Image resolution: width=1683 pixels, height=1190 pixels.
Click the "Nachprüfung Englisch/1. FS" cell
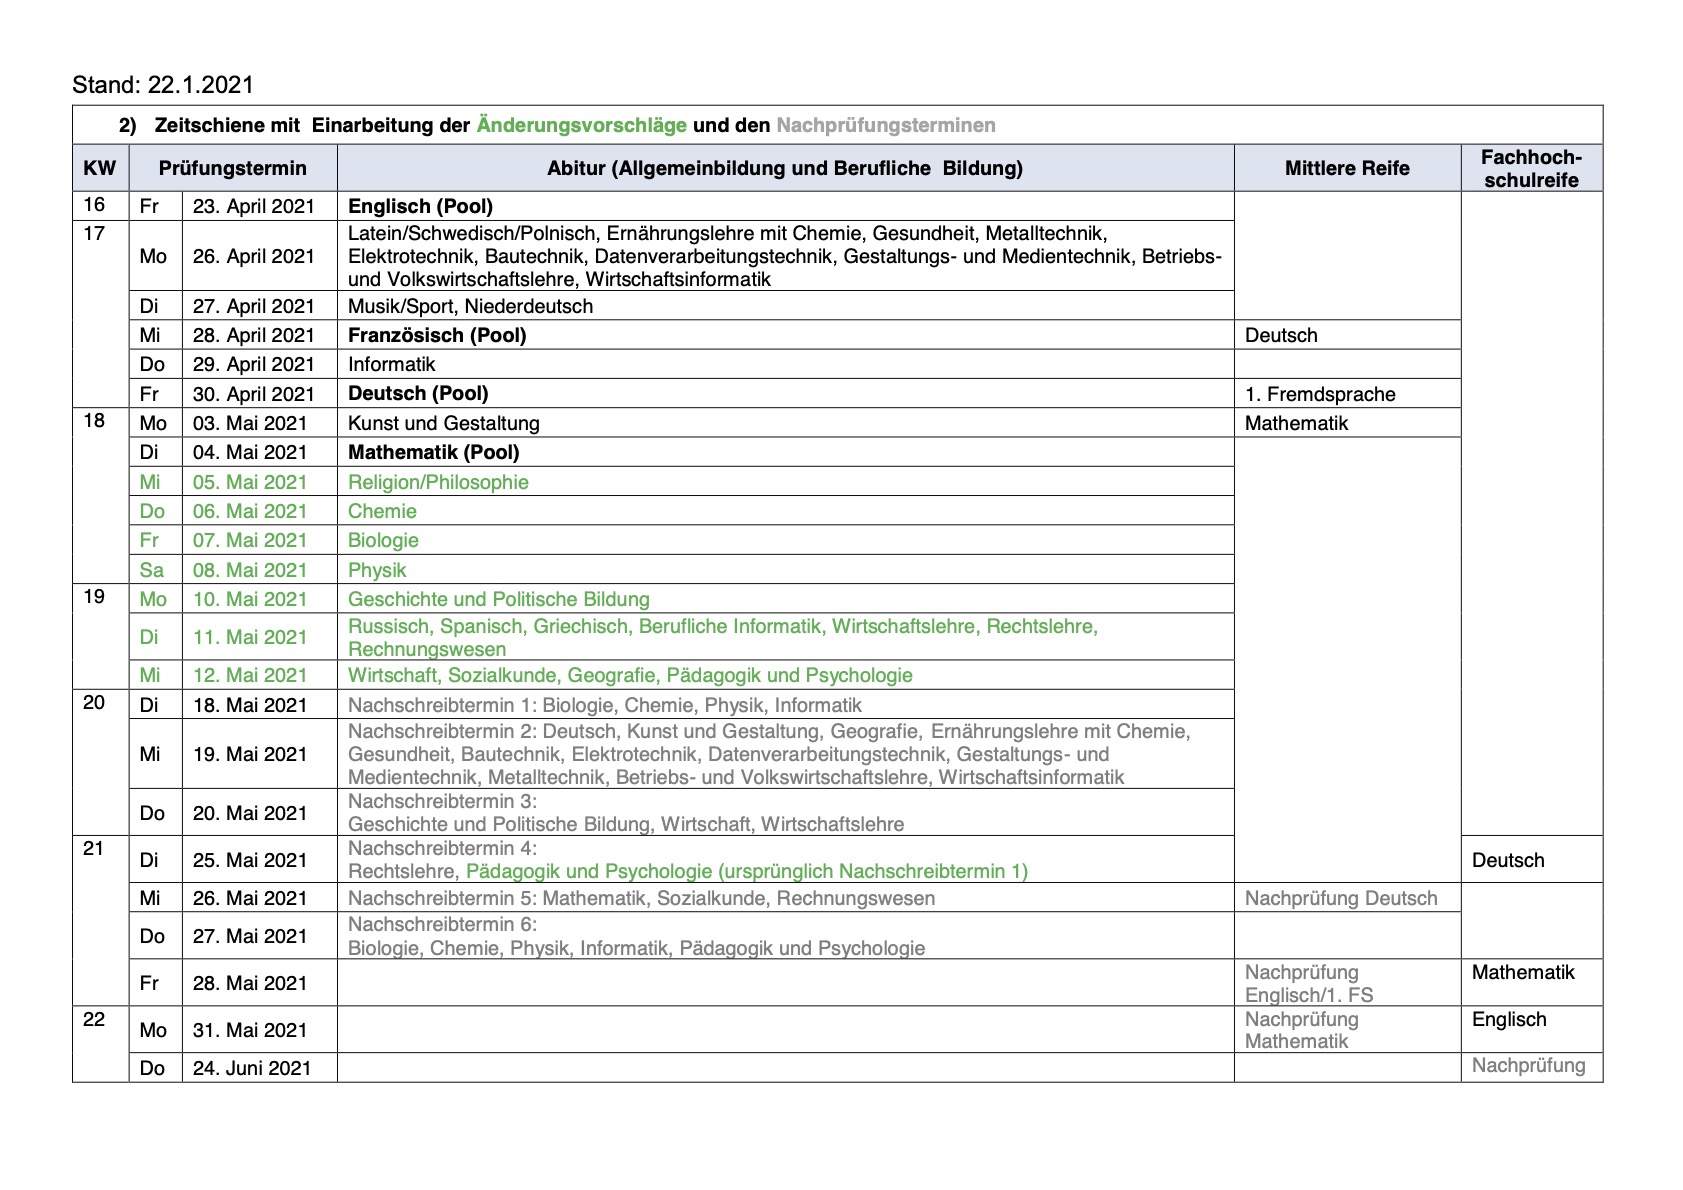coord(1308,983)
